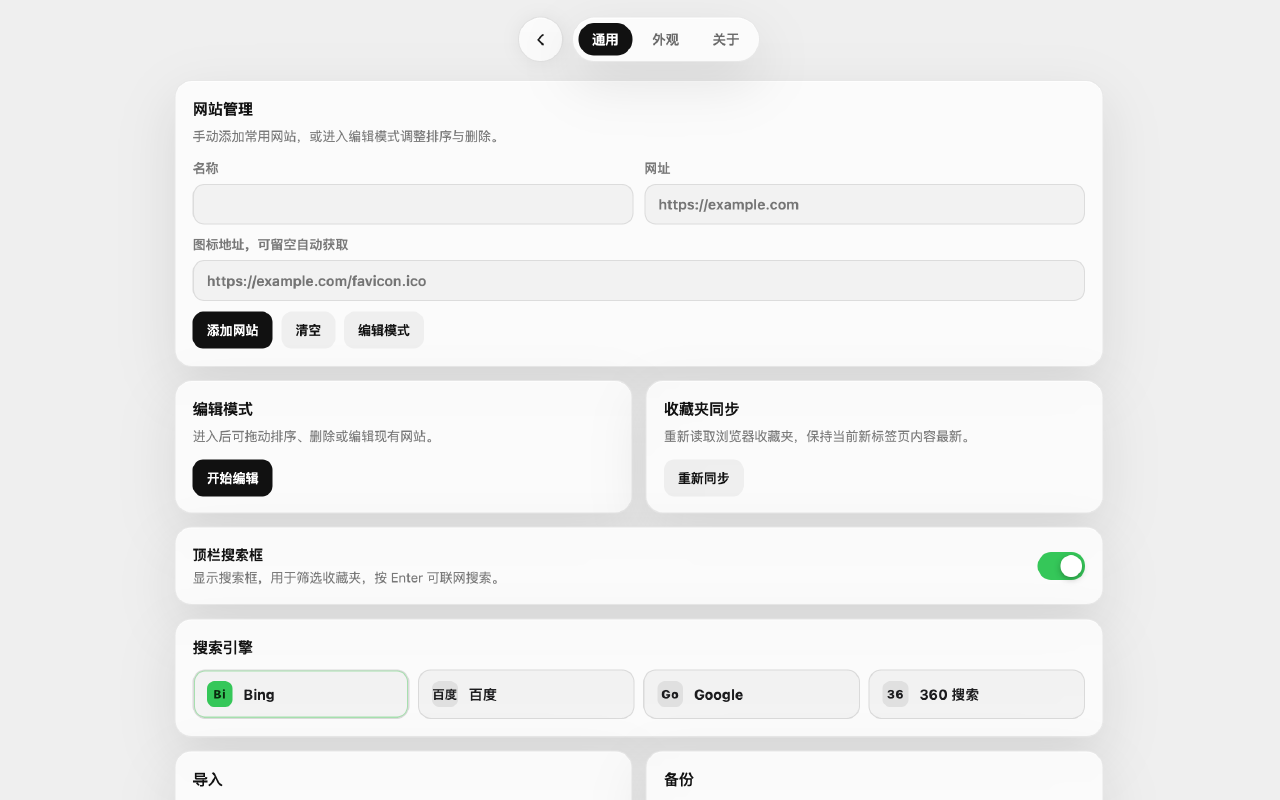Click the 开始编辑 button
This screenshot has height=800, width=1280.
(232, 478)
